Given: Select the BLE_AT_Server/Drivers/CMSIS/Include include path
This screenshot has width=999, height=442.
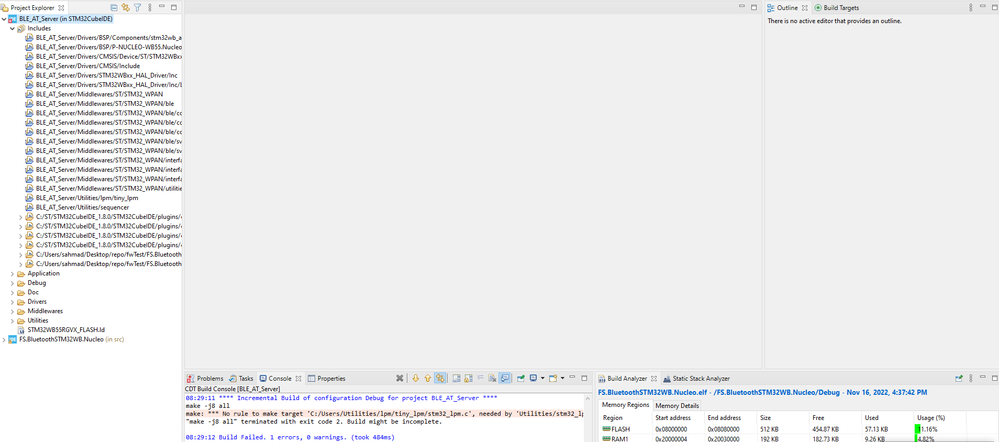Looking at the screenshot, I should coord(87,66).
